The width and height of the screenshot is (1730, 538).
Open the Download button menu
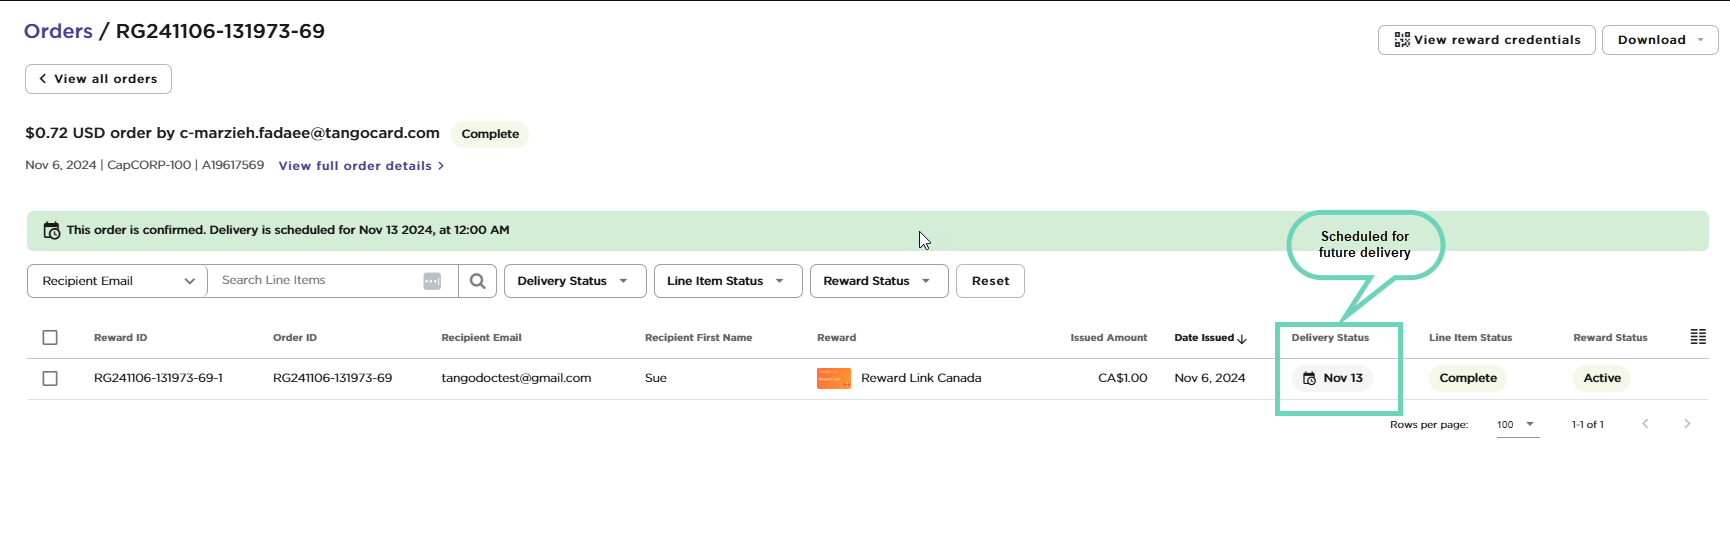tap(1659, 40)
